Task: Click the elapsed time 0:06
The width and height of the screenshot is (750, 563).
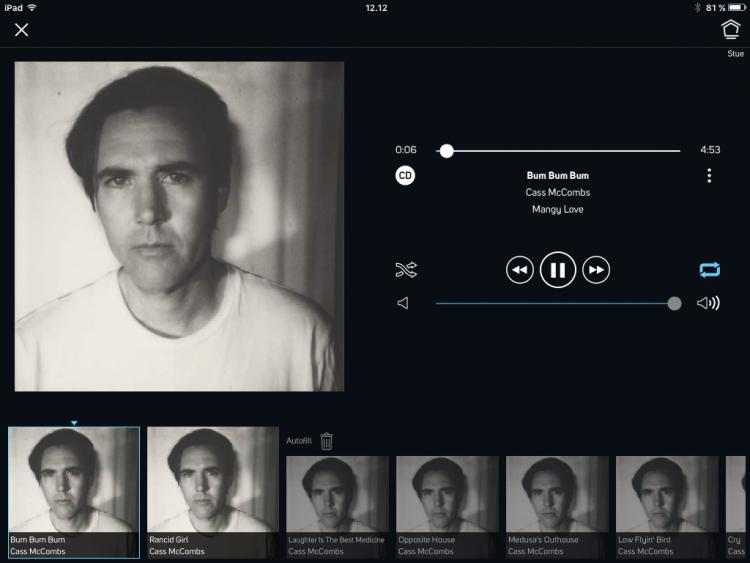Action: click(406, 150)
